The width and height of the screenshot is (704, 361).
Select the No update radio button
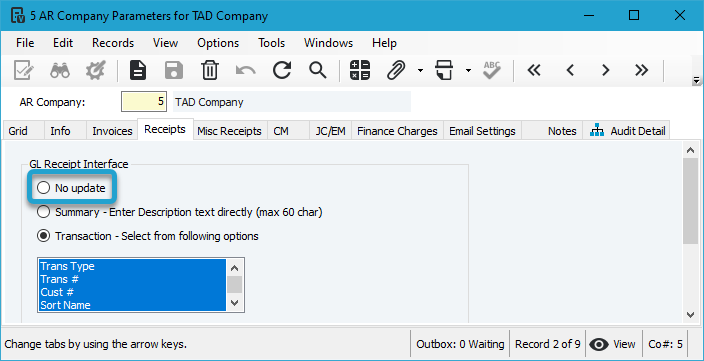click(43, 188)
